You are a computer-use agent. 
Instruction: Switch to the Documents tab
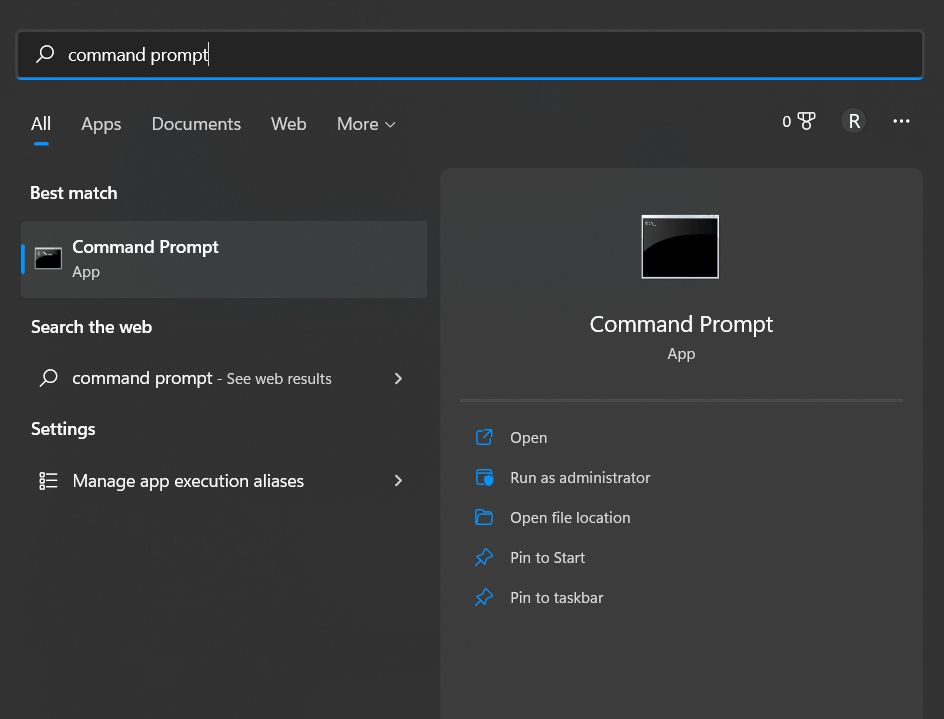(x=196, y=124)
